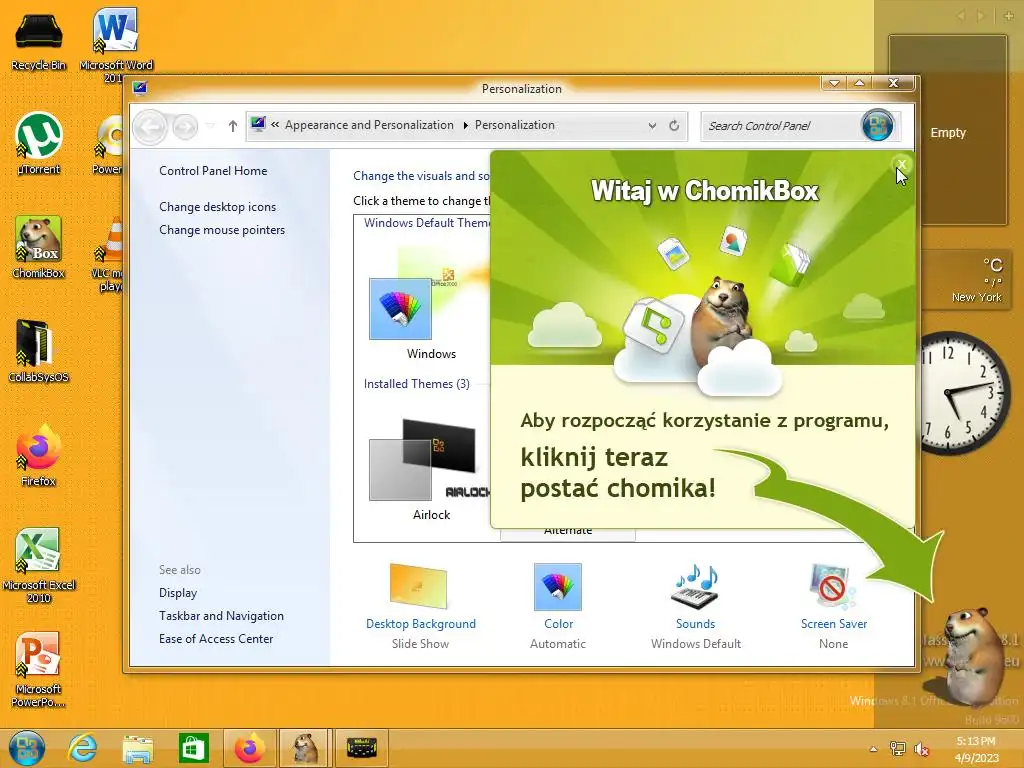Open breadcrumb arrow after Appearance and Personalization

click(x=465, y=125)
